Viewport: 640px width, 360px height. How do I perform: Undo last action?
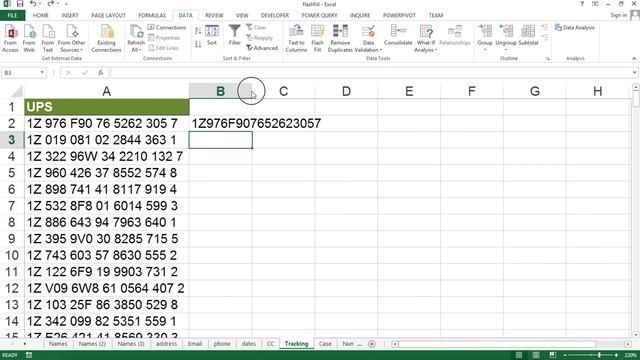pyautogui.click(x=33, y=4)
